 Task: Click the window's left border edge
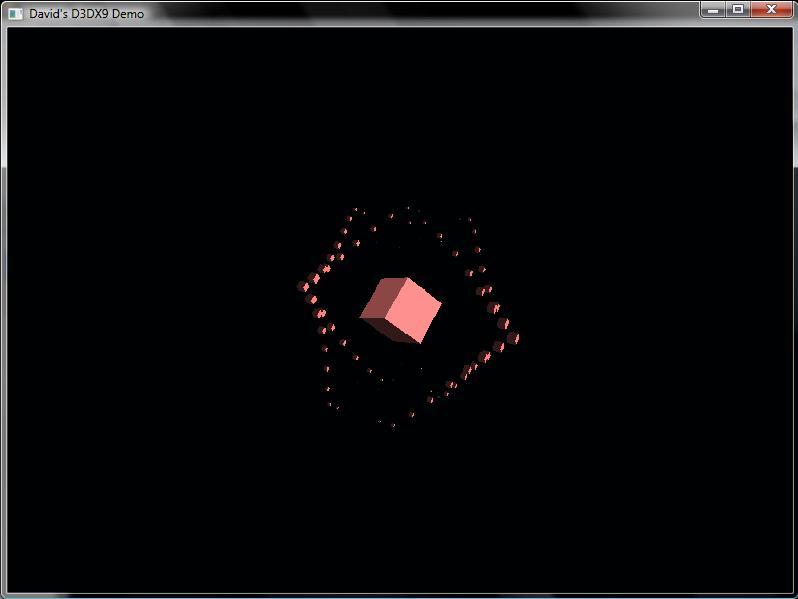(3, 300)
